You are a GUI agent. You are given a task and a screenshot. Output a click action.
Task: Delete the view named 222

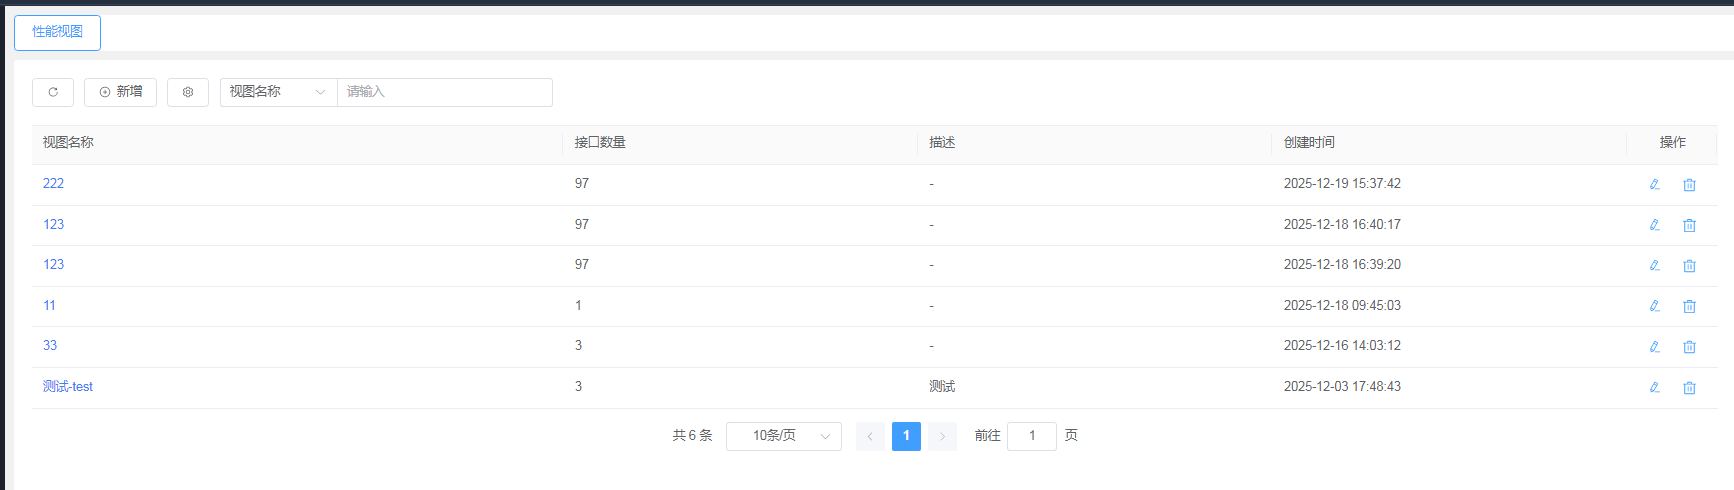1689,184
